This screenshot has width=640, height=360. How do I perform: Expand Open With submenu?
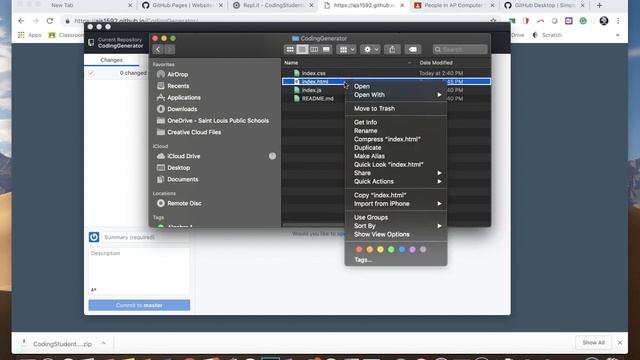pyautogui.click(x=396, y=95)
